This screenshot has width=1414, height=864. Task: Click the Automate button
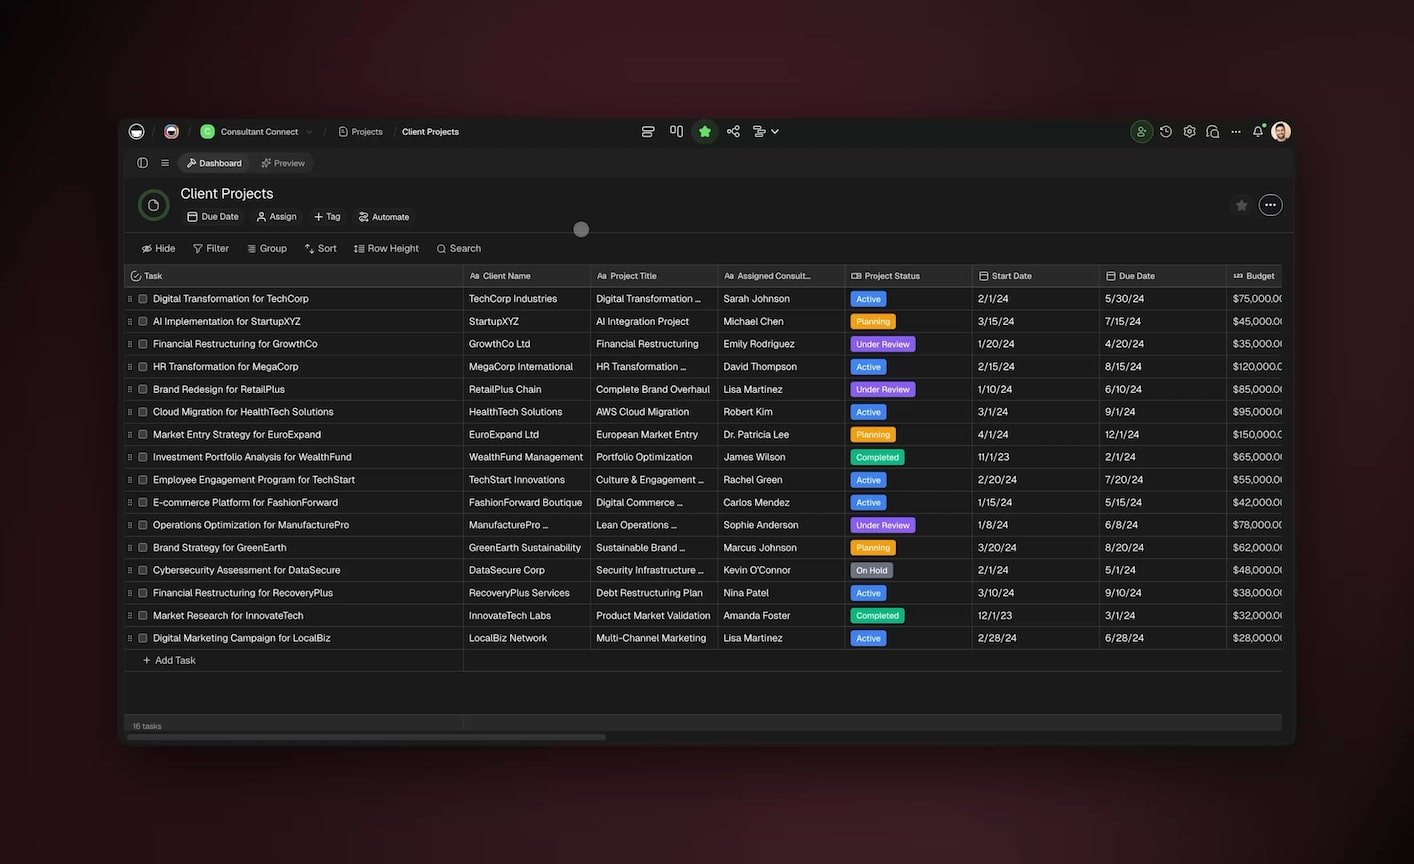tap(384, 217)
